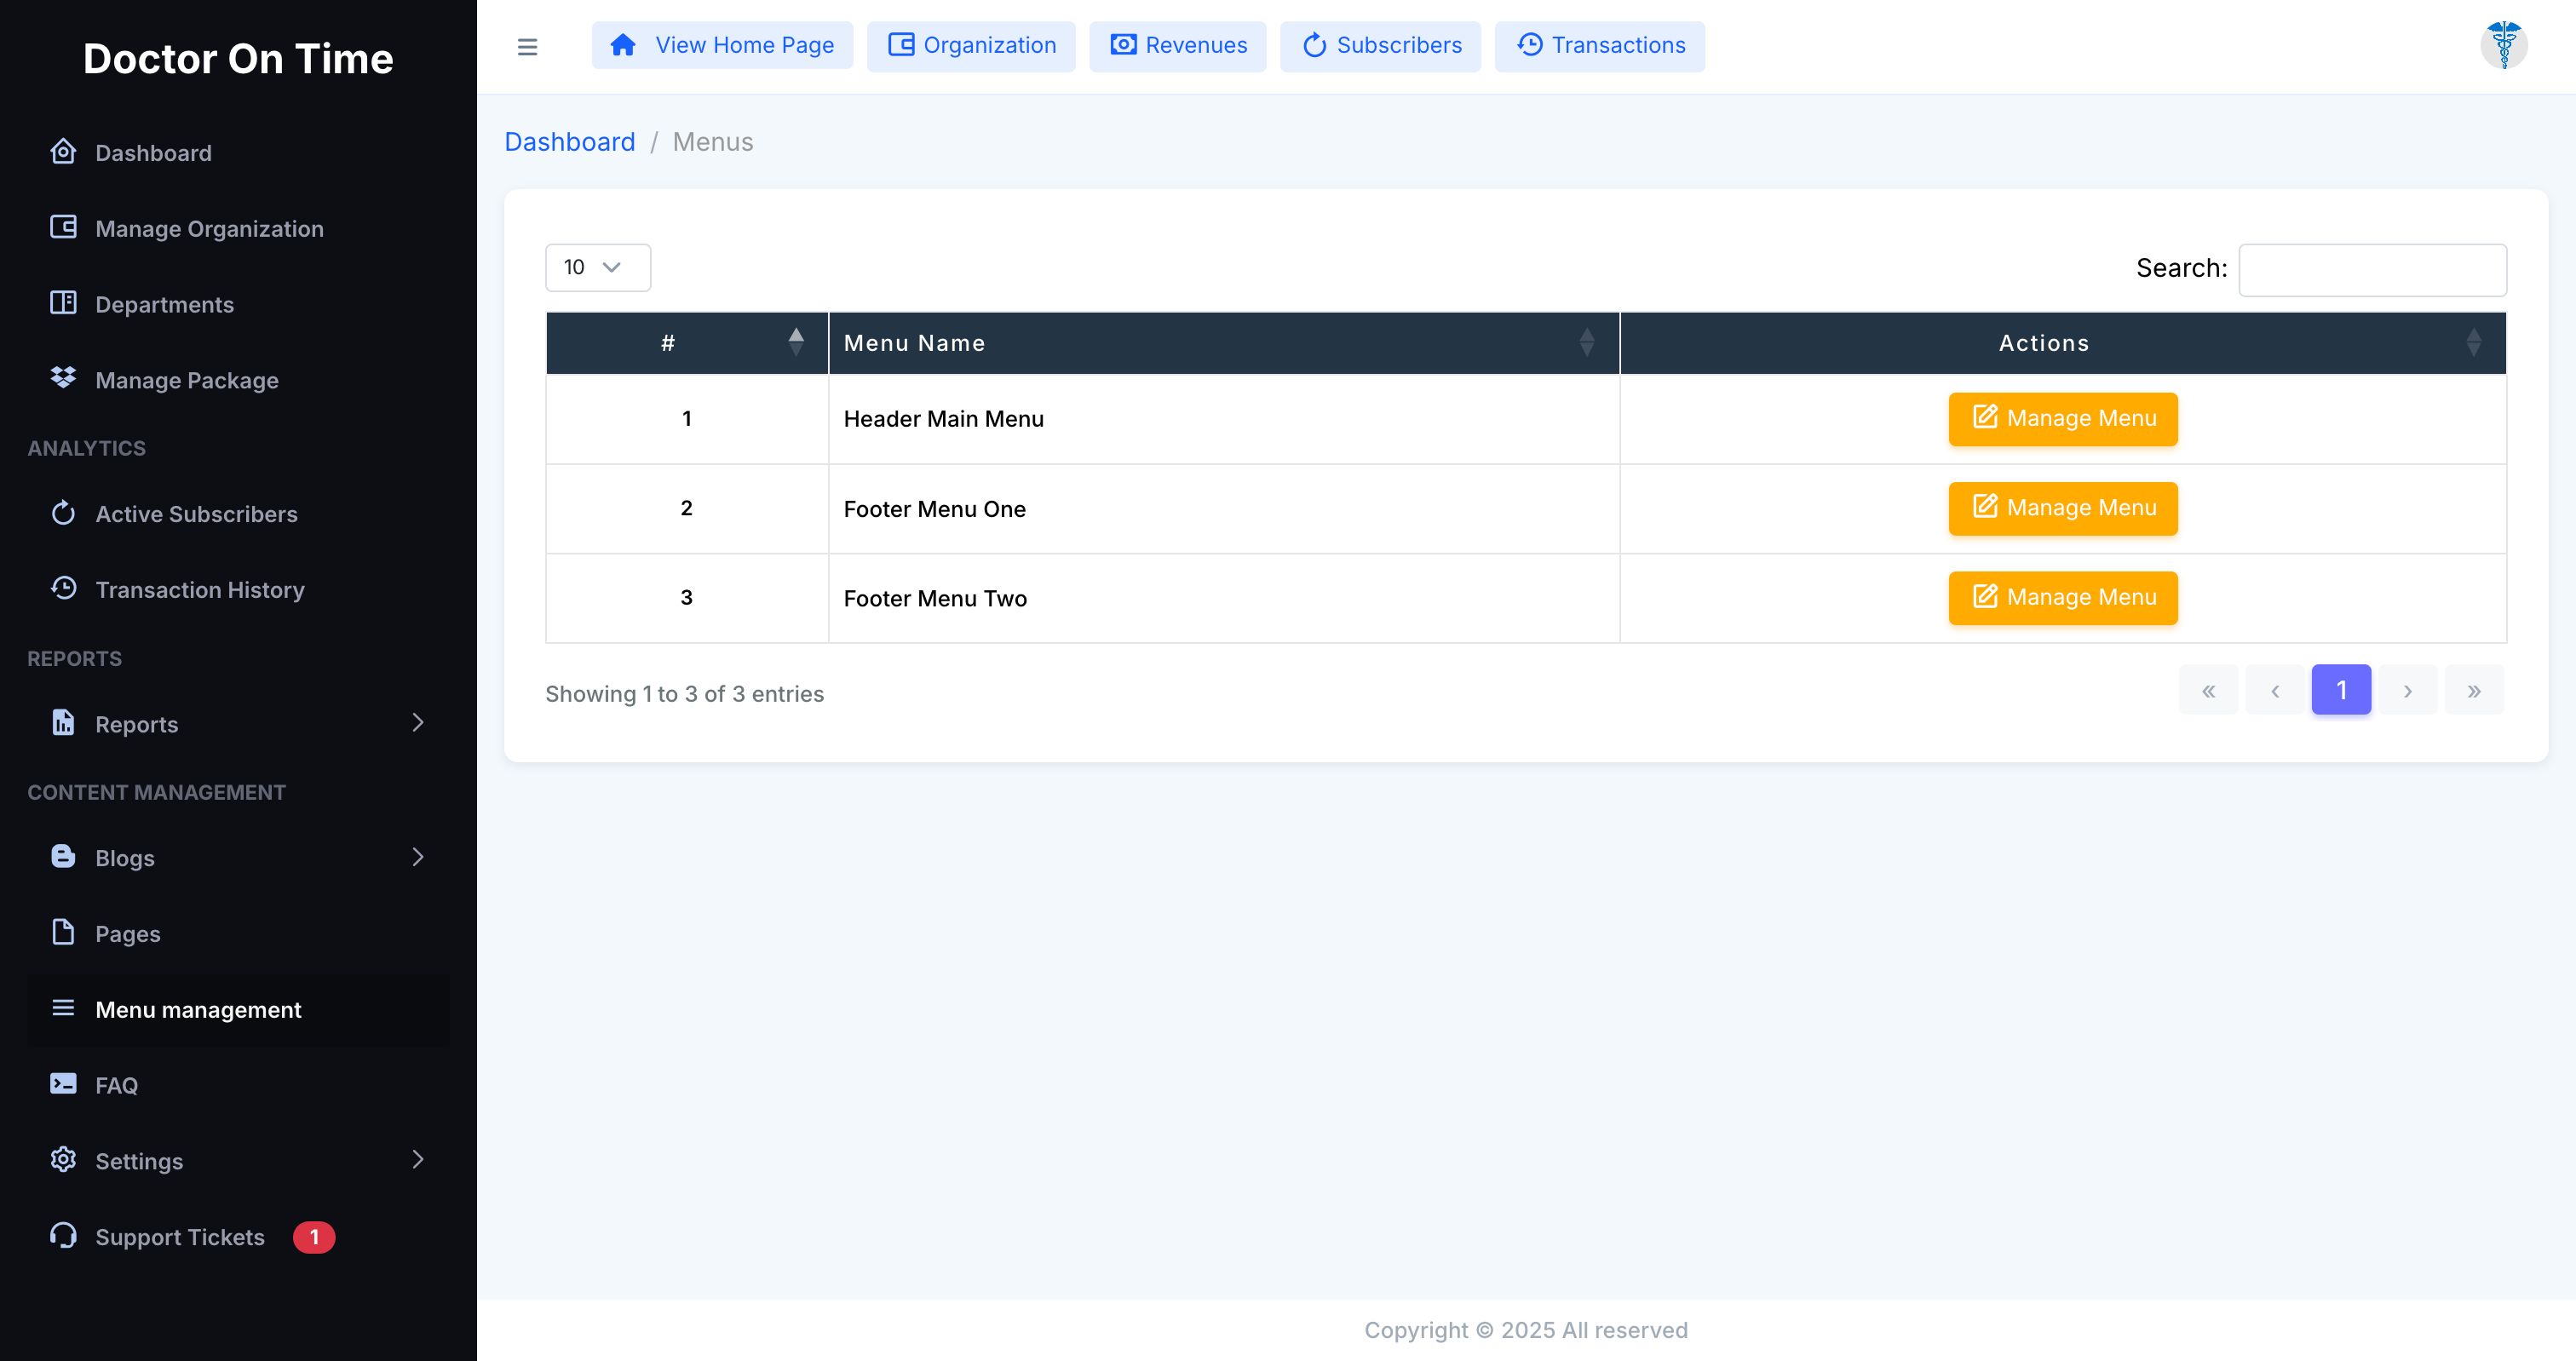
Task: Click the Menu management lines icon
Action: point(63,1008)
